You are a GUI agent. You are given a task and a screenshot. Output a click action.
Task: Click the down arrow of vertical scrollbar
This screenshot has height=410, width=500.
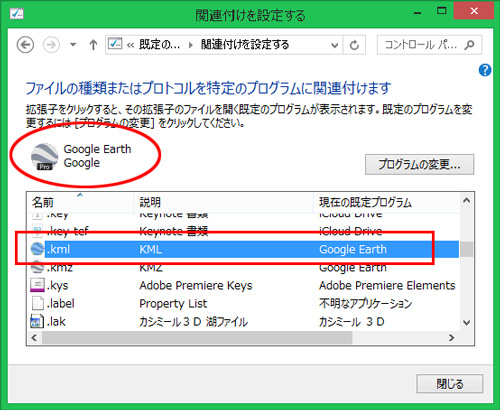(467, 323)
